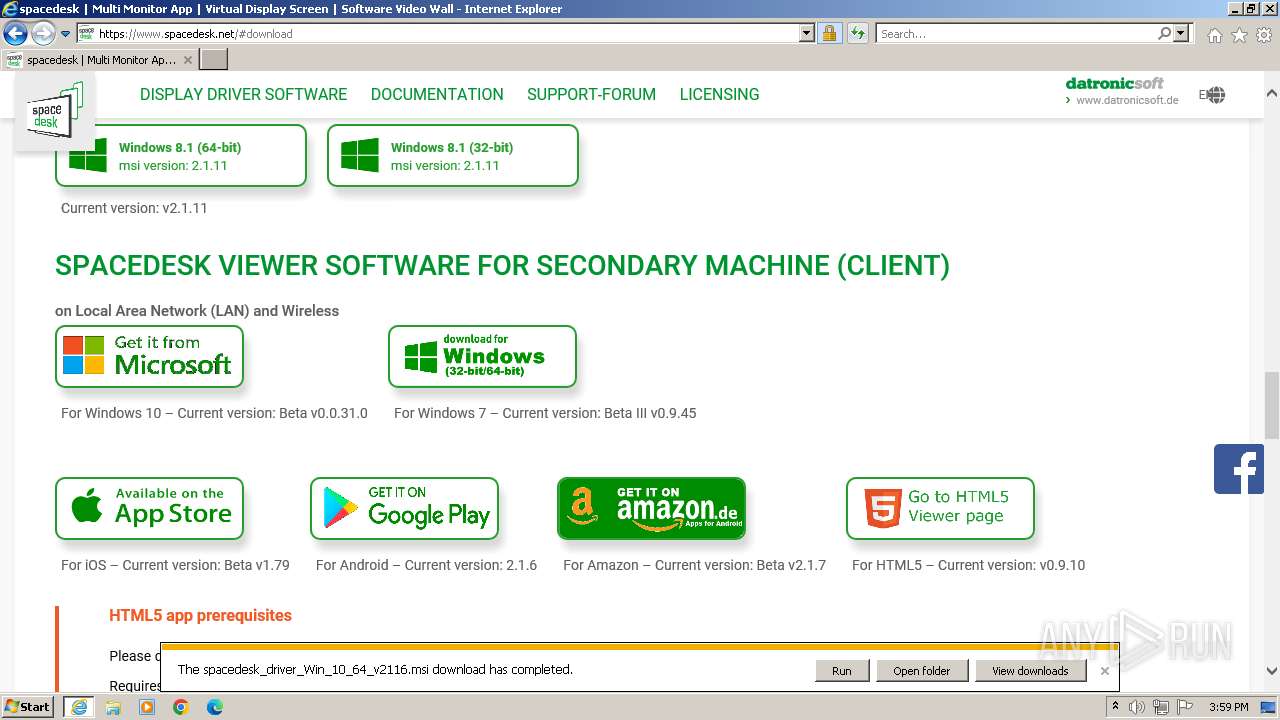Click the security lock icon in address bar
1280x720 pixels.
[x=829, y=34]
